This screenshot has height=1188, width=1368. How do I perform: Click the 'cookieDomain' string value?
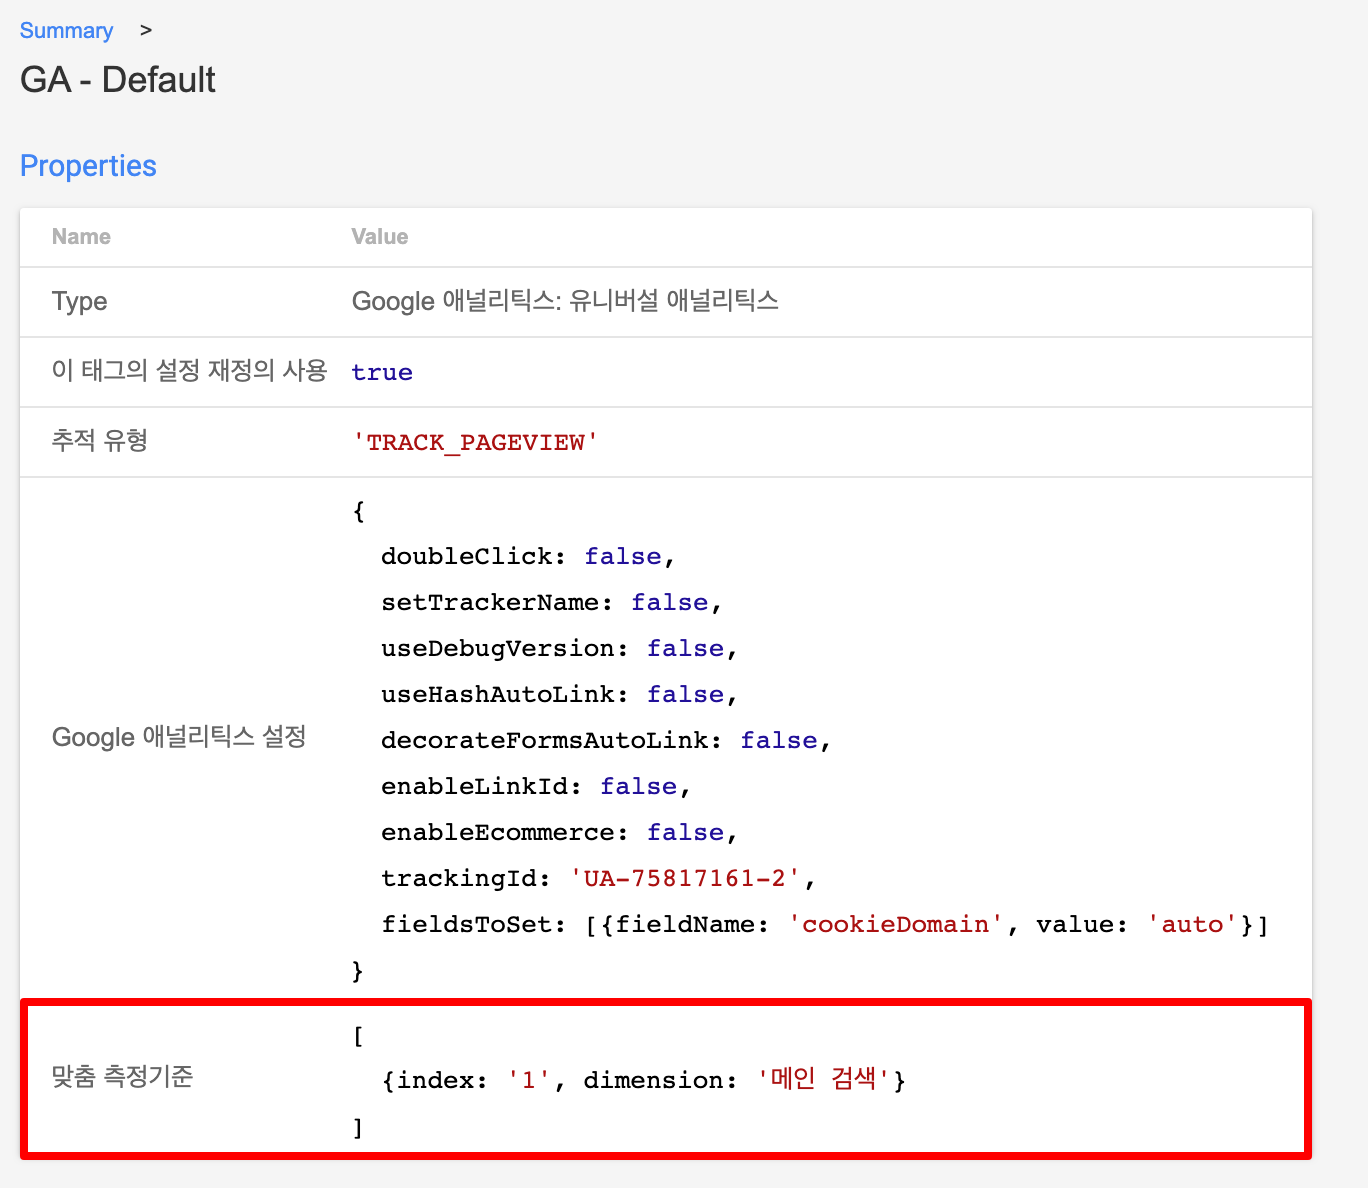[895, 924]
